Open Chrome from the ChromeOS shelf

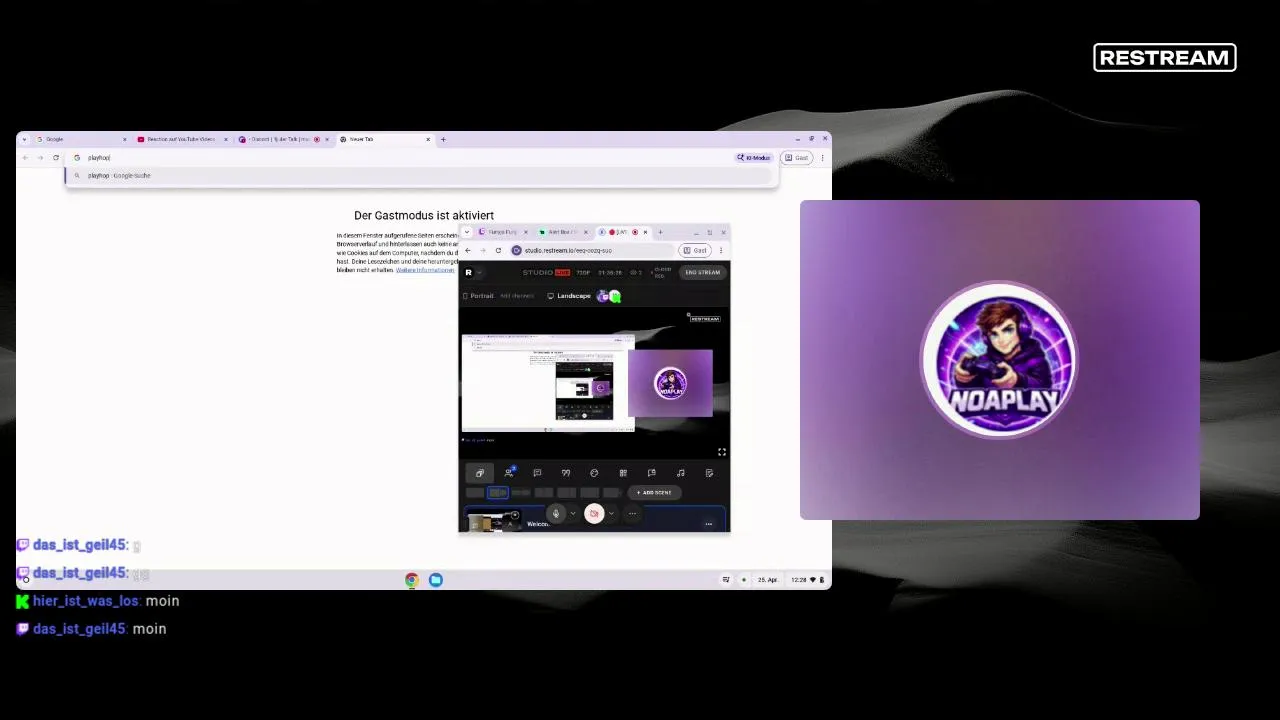click(x=411, y=580)
